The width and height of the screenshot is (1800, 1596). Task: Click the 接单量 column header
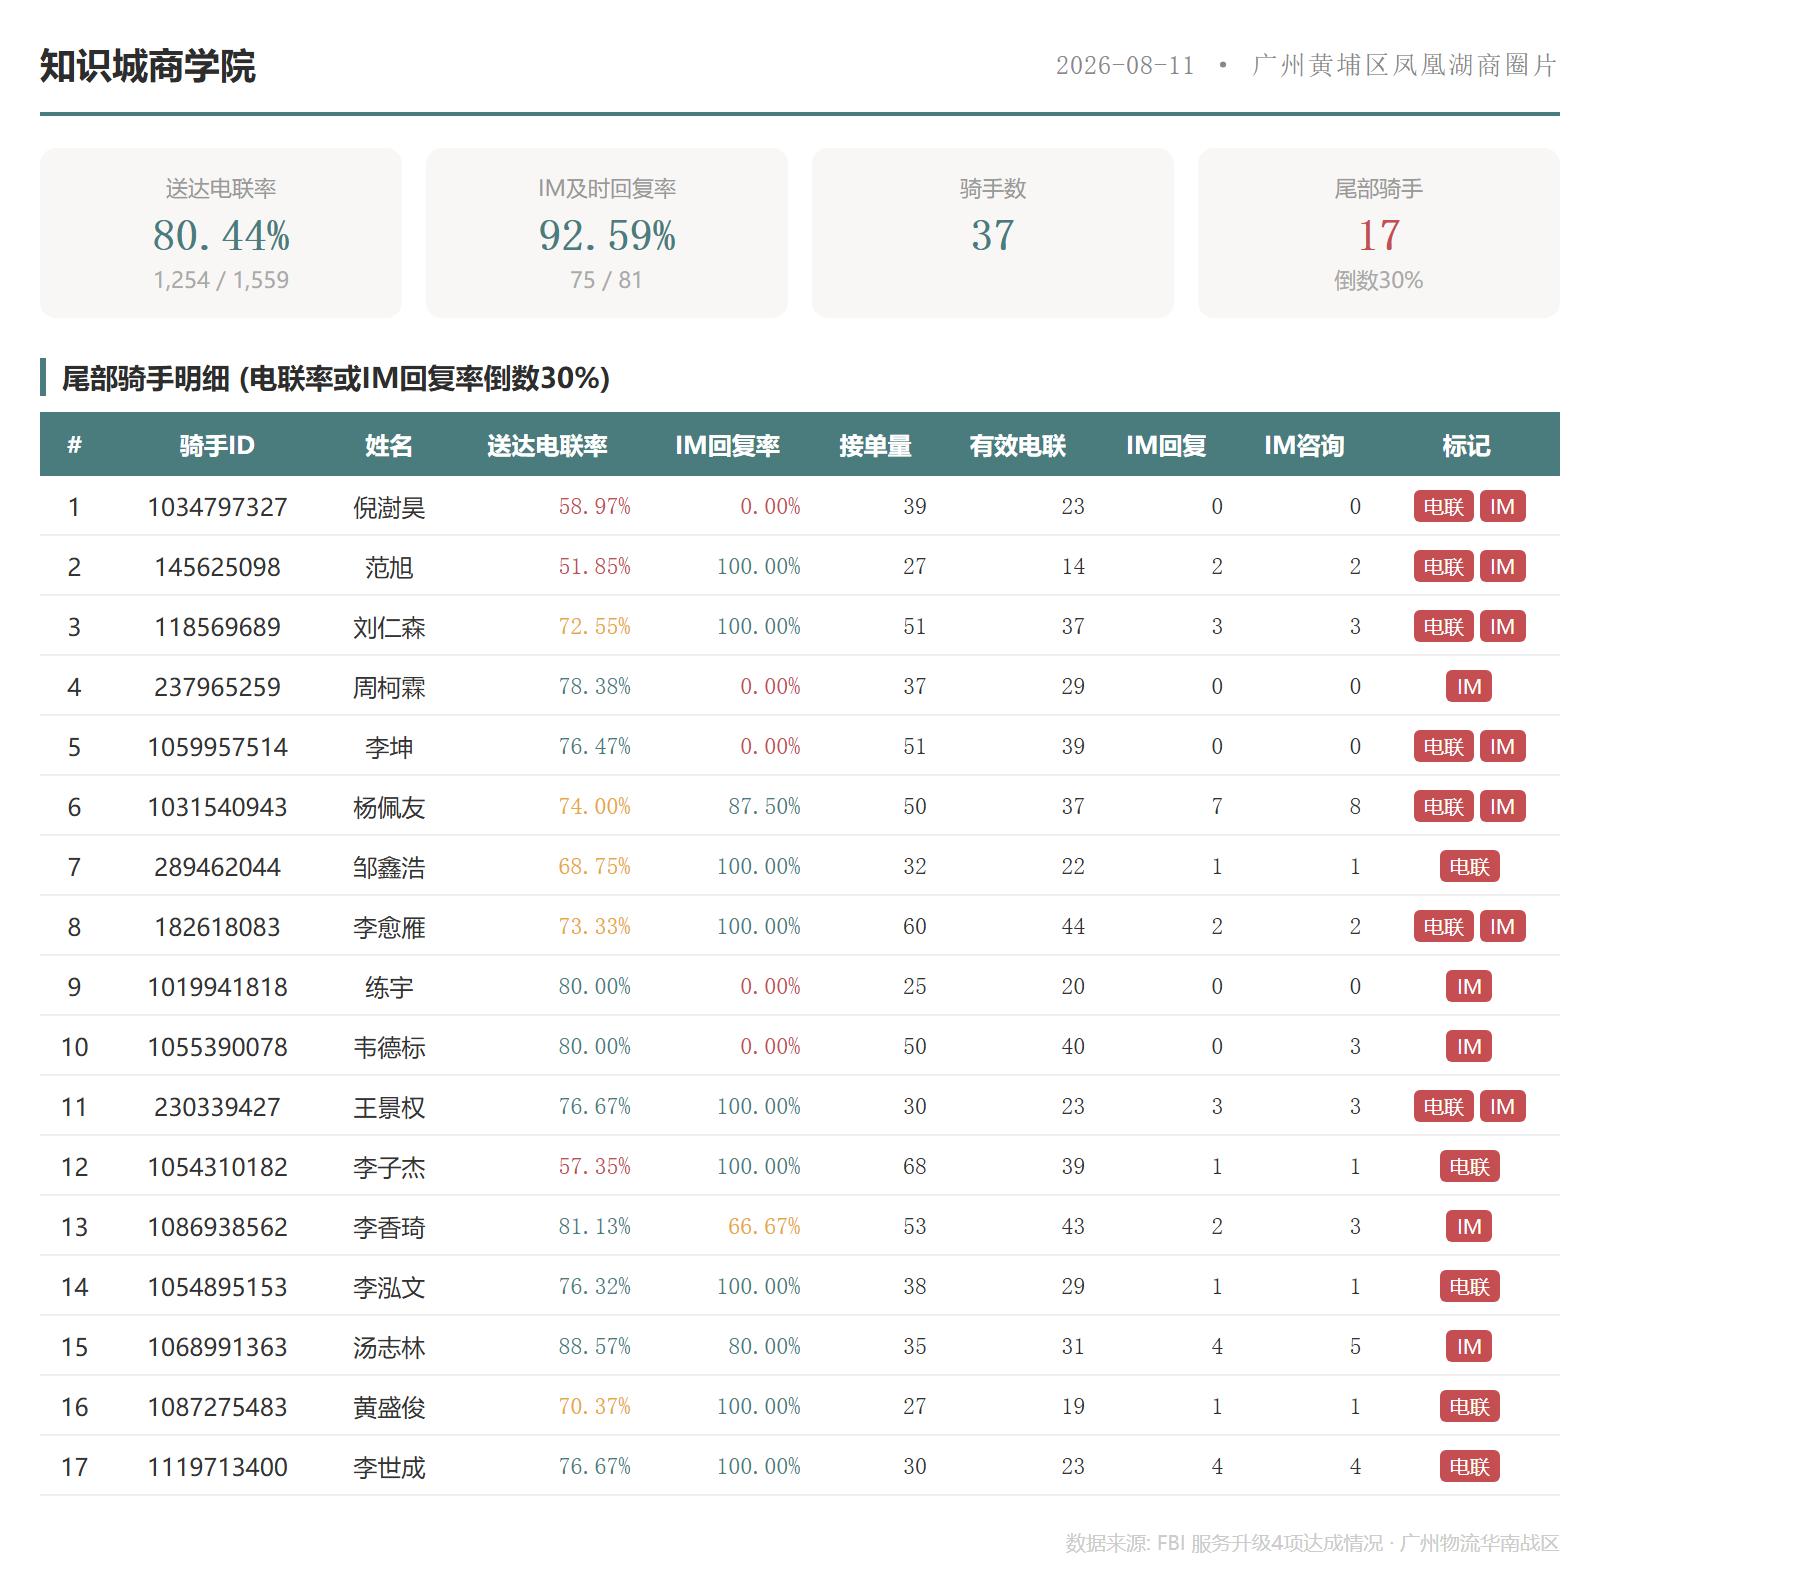[x=875, y=445]
